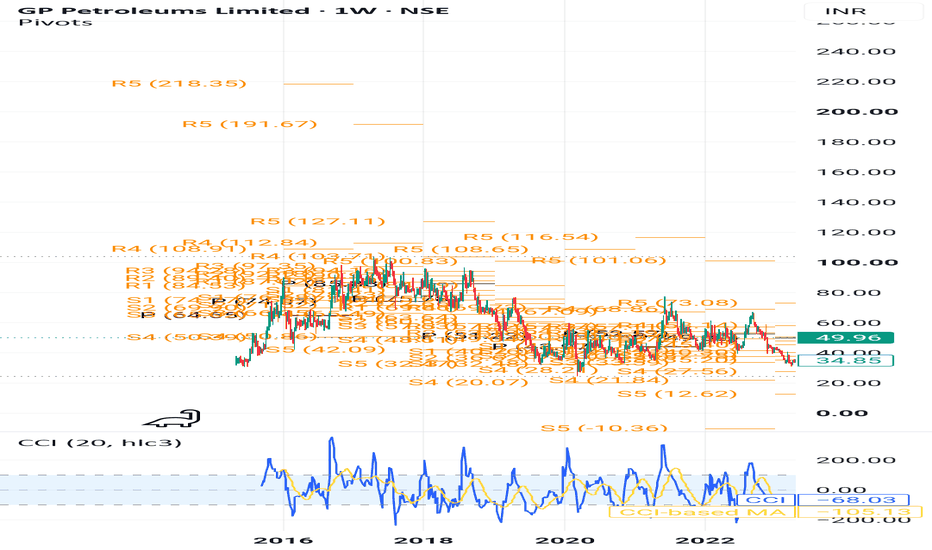Viewport: 932px width, 550px height.
Task: Click the R5 (191.67) pivot label
Action: (x=250, y=124)
